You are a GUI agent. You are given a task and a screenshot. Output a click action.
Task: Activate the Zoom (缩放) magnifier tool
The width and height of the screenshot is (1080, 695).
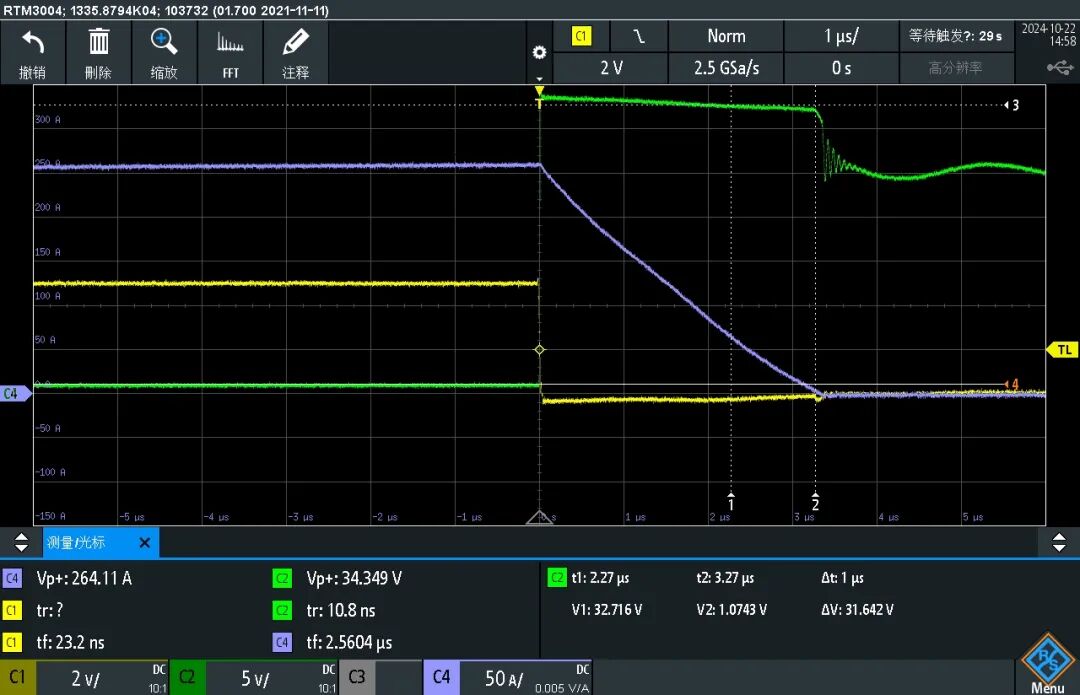(x=164, y=52)
